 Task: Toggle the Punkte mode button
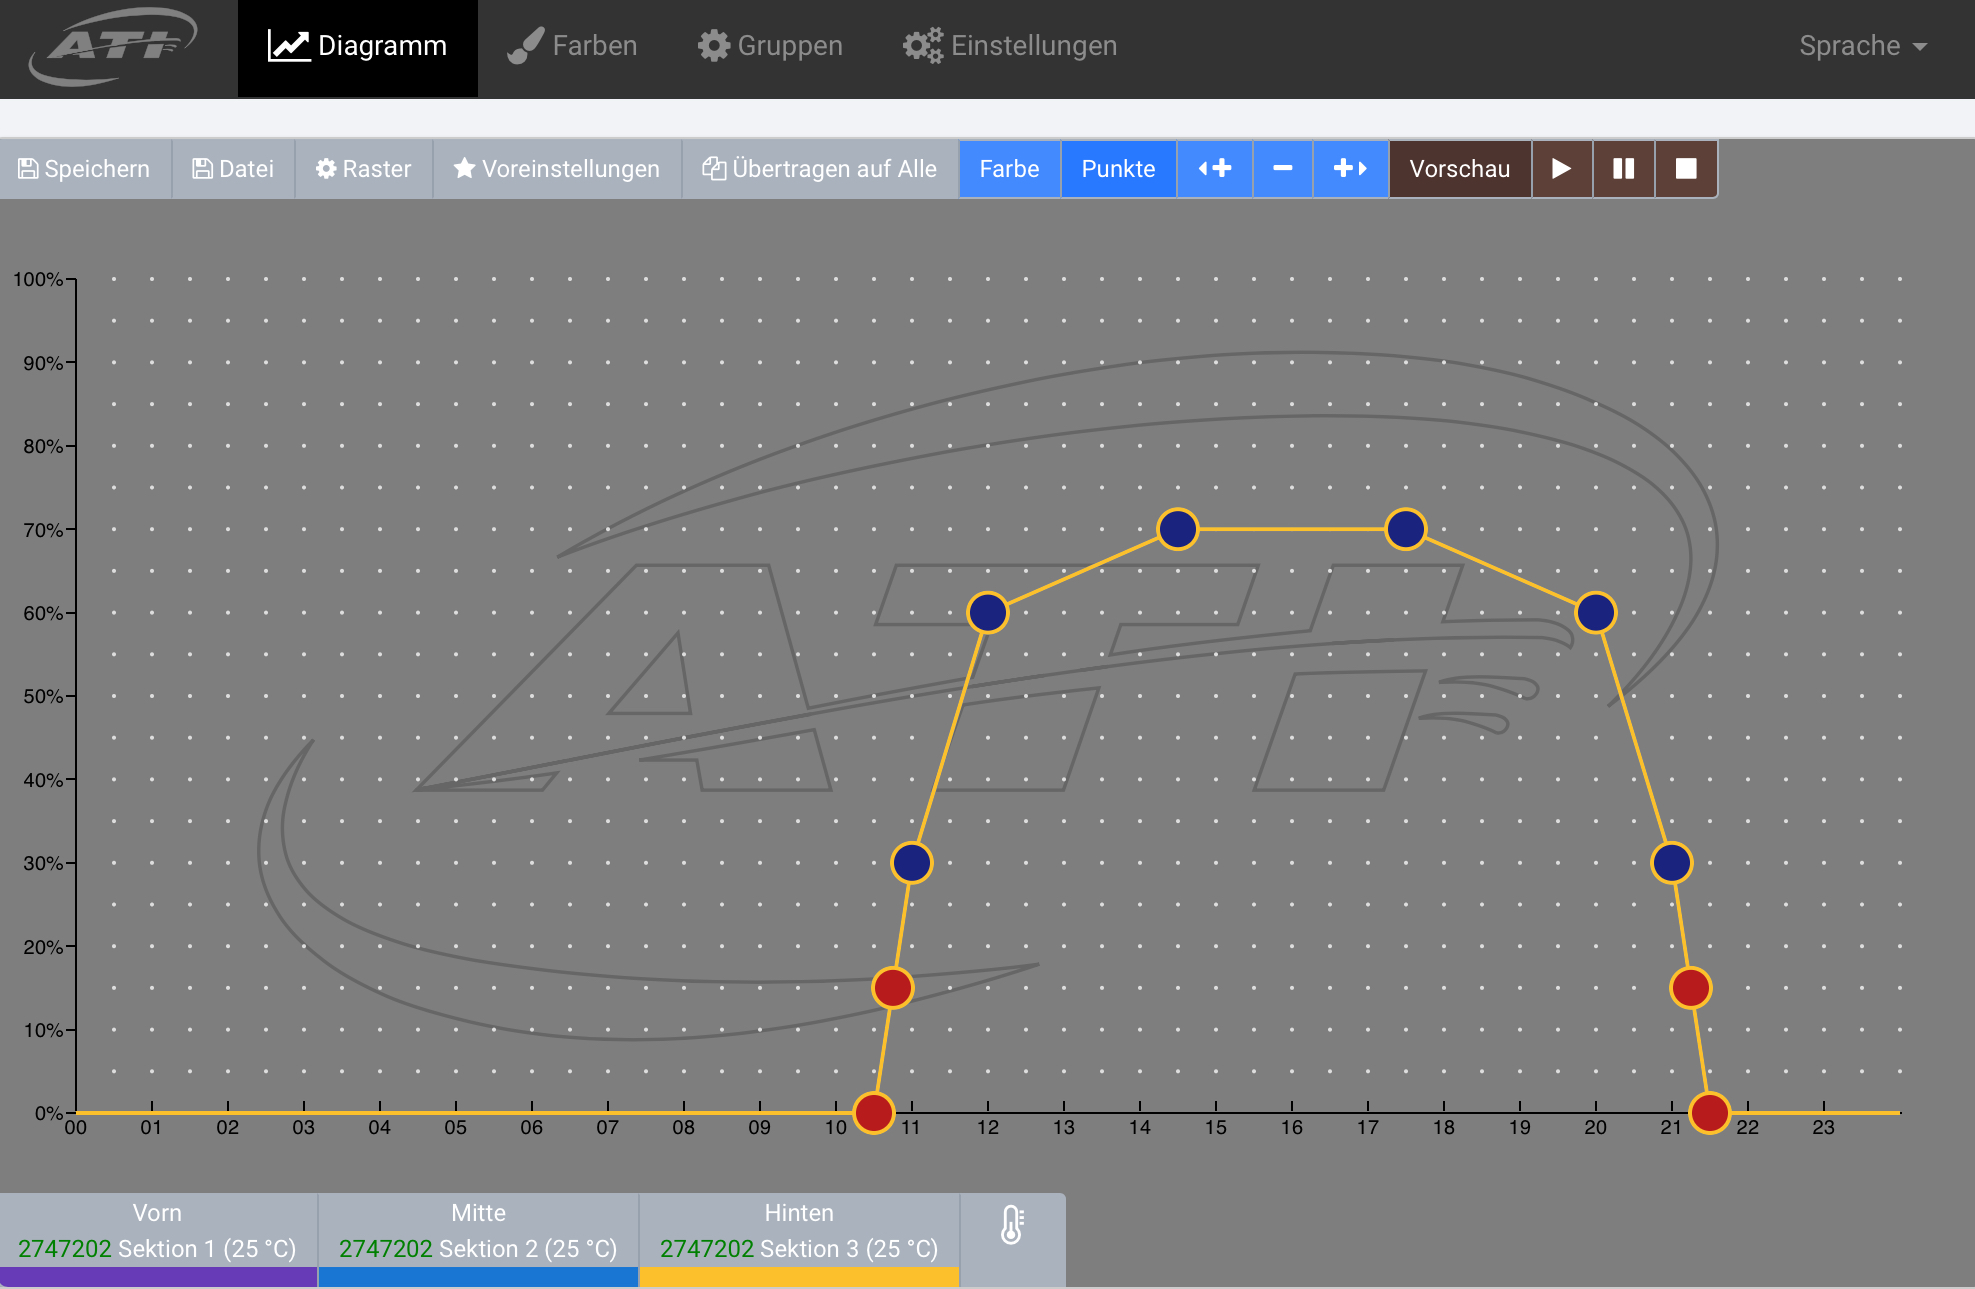pos(1118,169)
